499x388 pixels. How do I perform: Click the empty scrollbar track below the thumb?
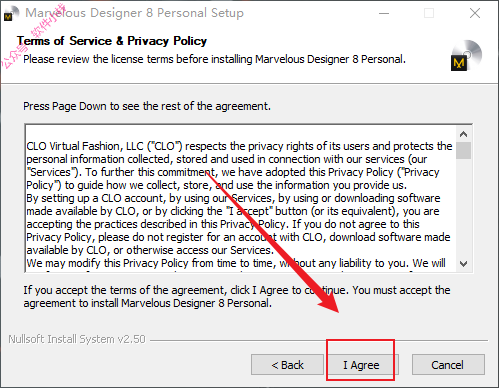point(463,208)
